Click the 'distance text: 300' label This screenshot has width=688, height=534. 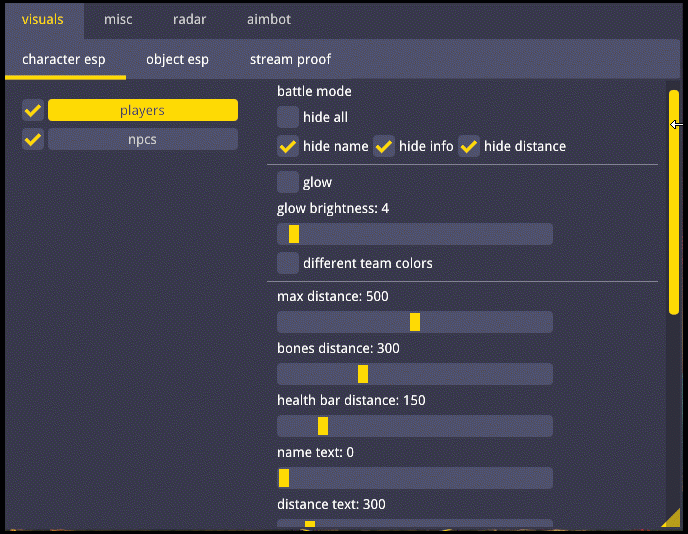(331, 505)
